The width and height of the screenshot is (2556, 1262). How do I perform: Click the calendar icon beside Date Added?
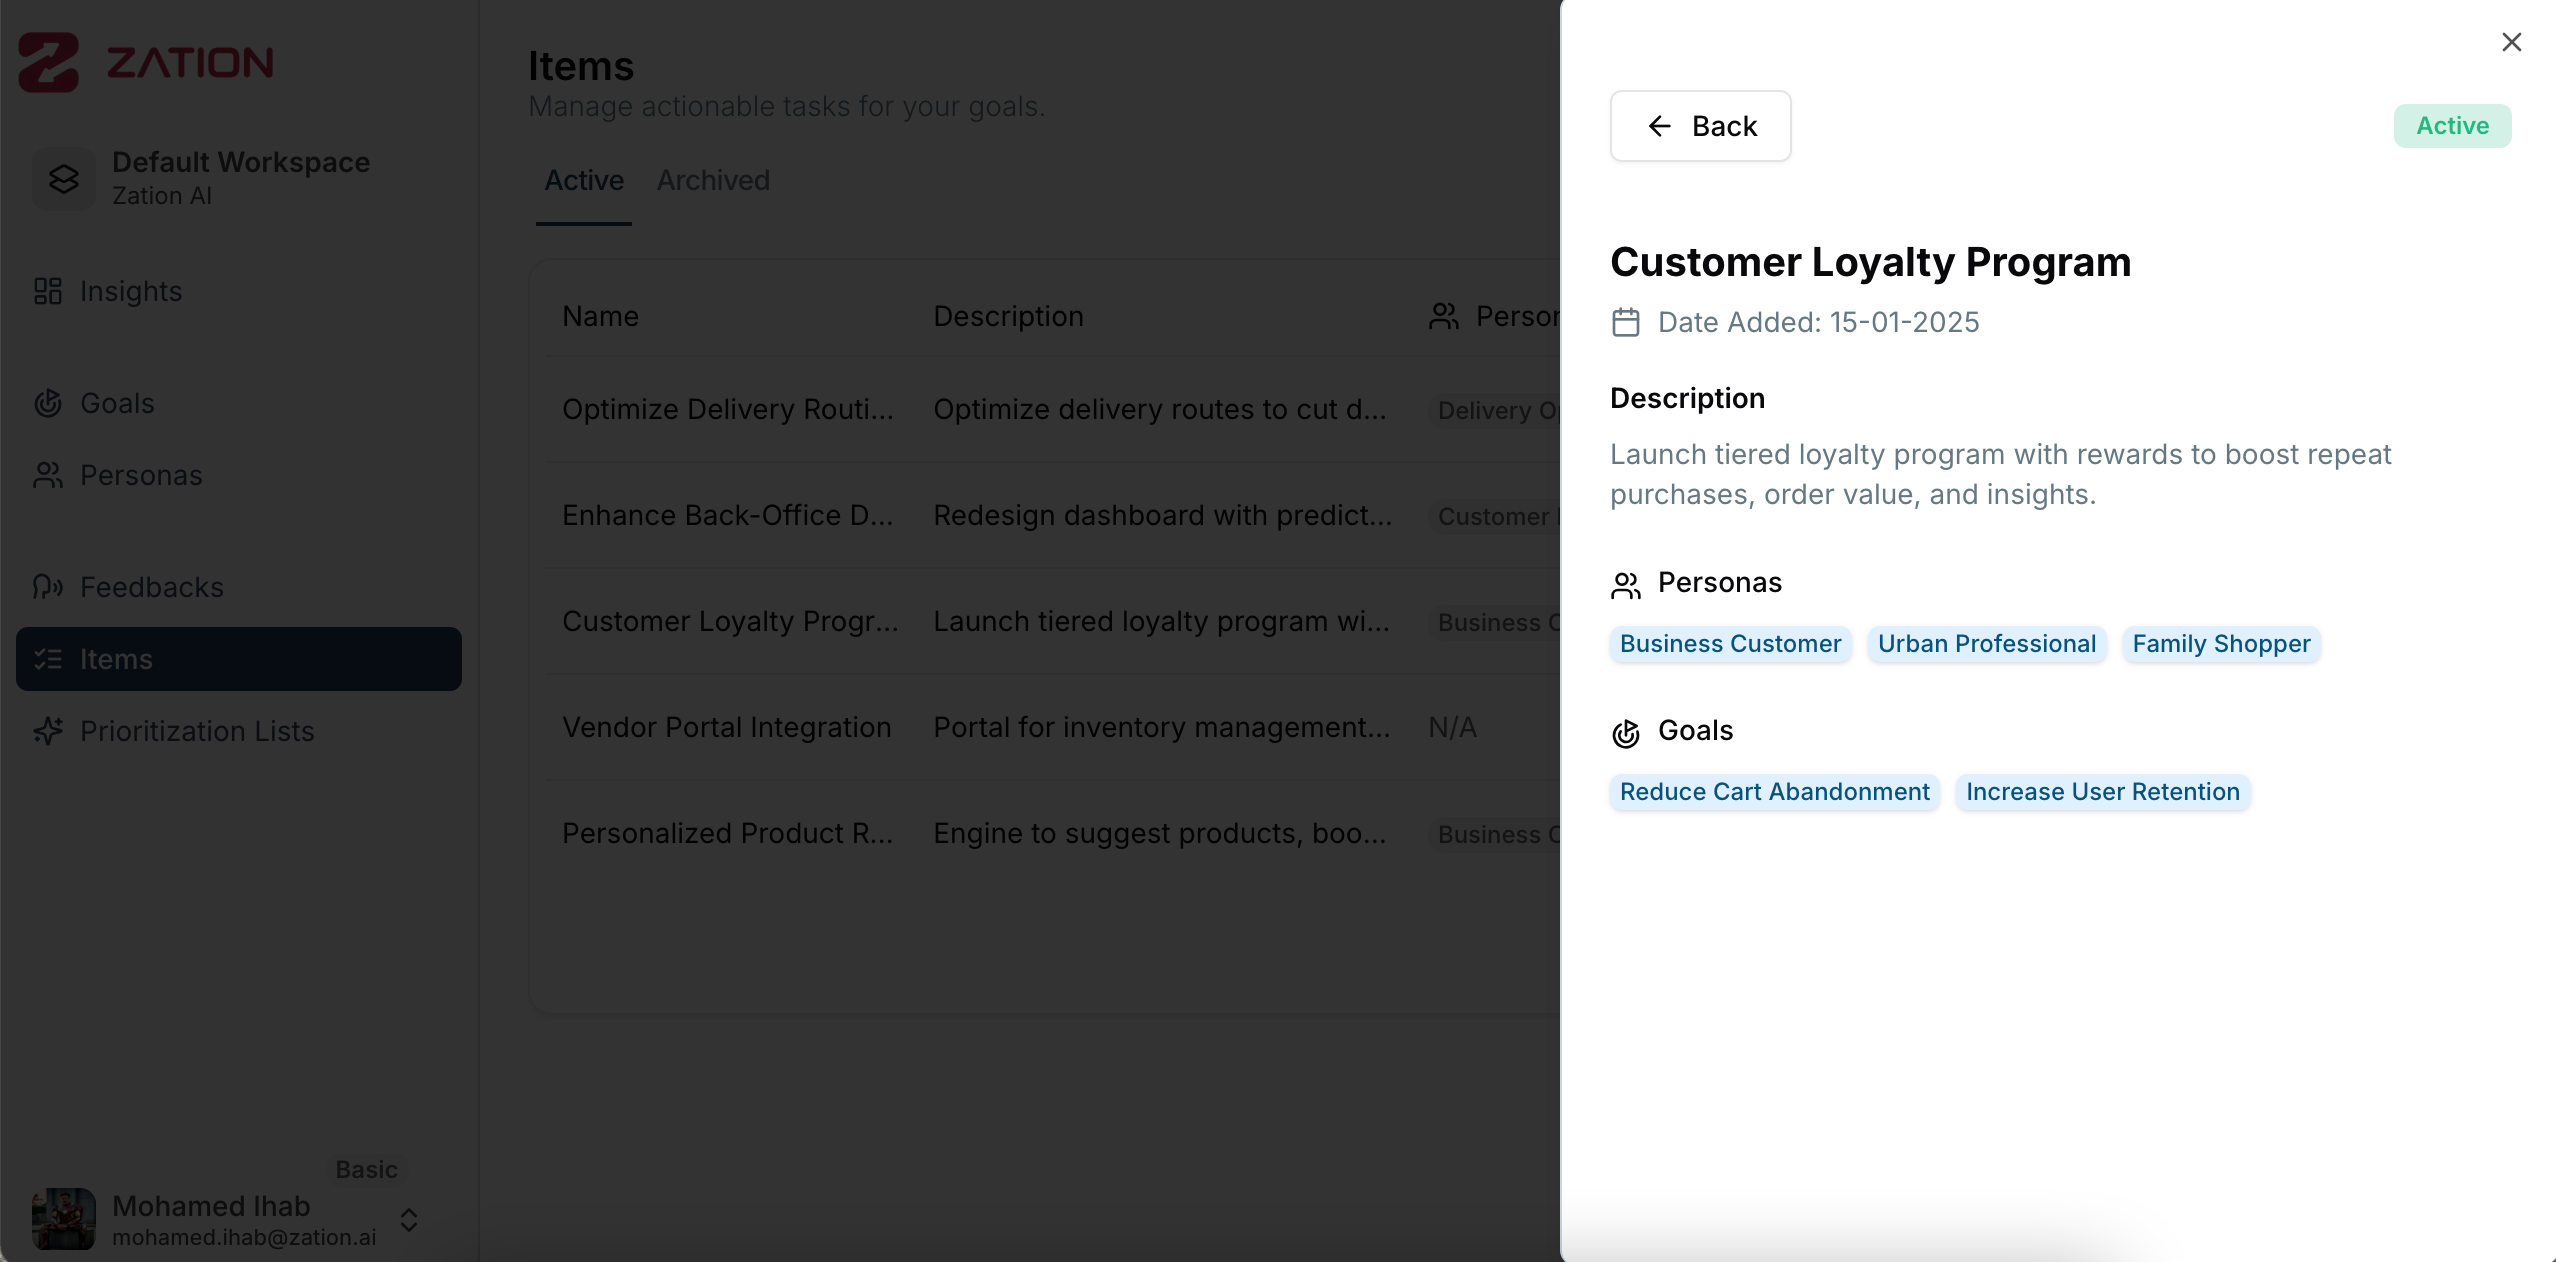[1626, 323]
